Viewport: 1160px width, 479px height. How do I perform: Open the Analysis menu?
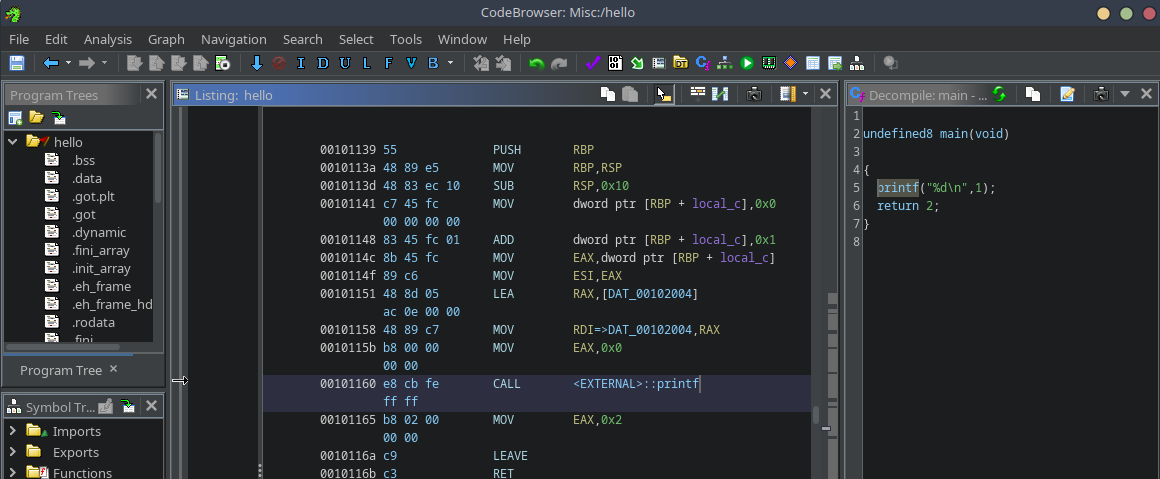pyautogui.click(x=108, y=39)
